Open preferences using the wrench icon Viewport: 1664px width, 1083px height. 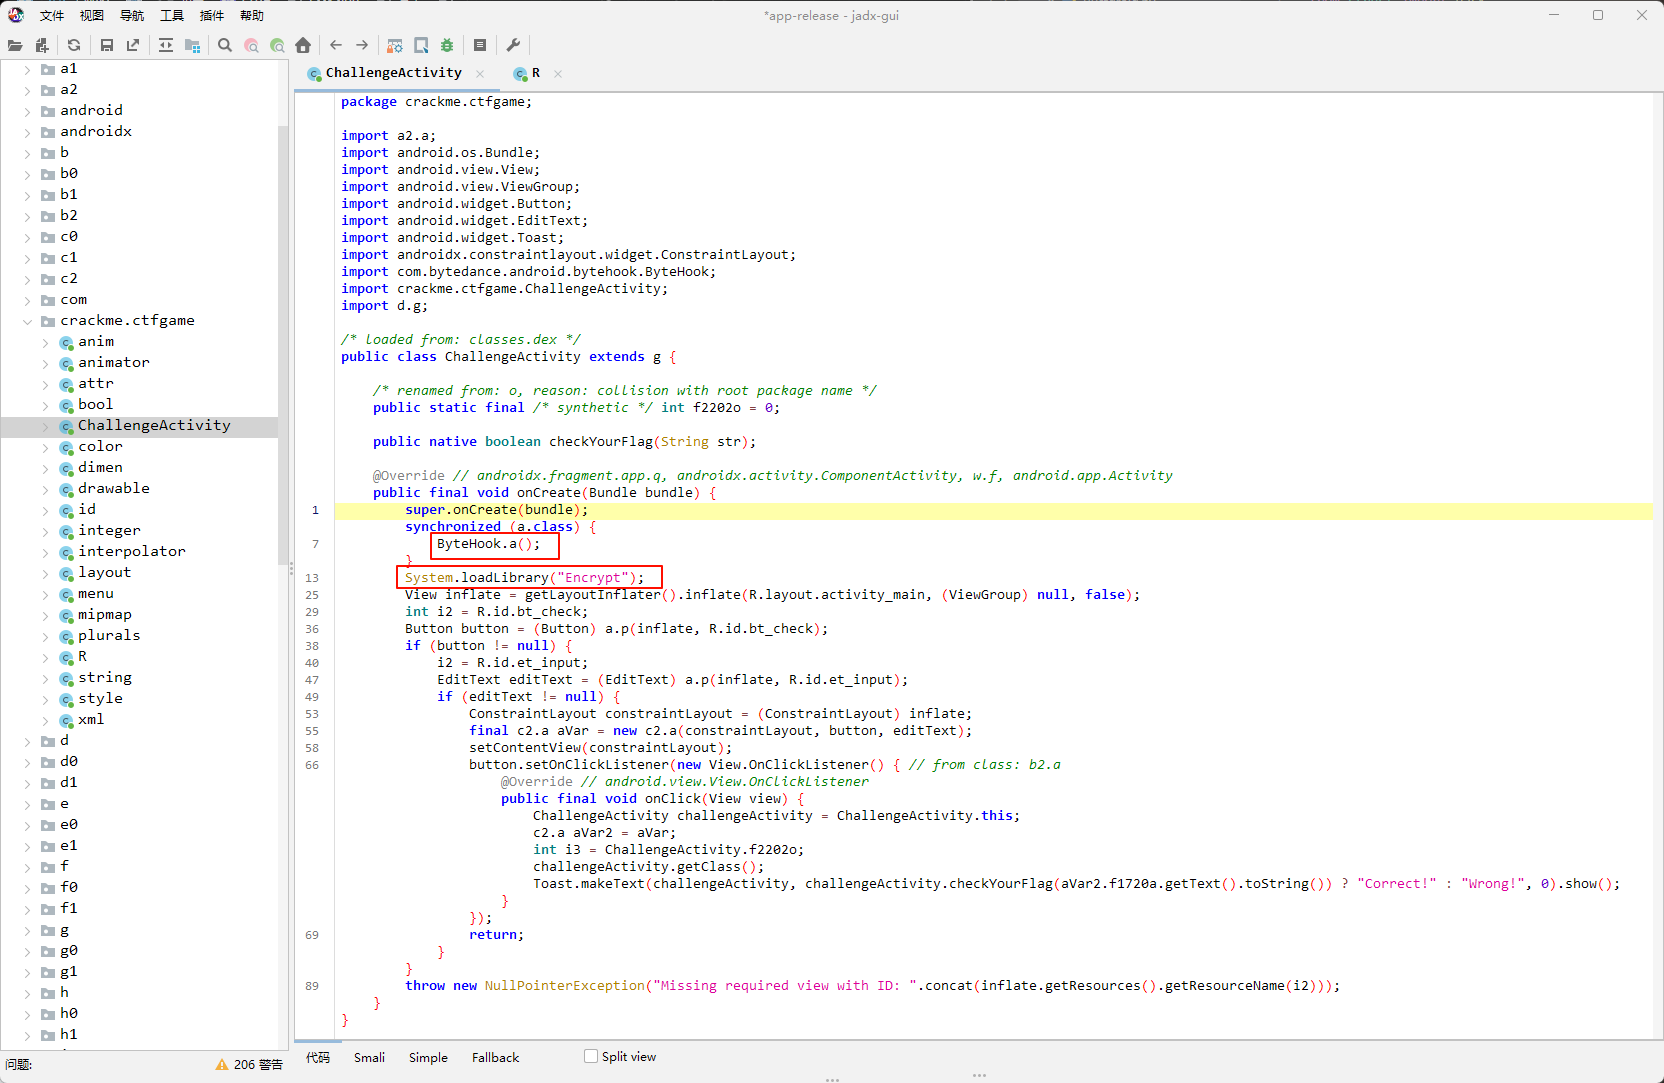pos(513,45)
